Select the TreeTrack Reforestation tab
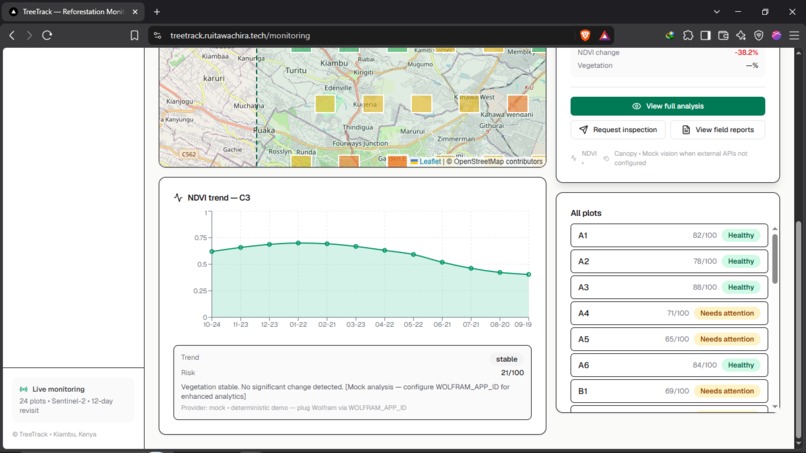Image resolution: width=806 pixels, height=453 pixels. (x=73, y=11)
